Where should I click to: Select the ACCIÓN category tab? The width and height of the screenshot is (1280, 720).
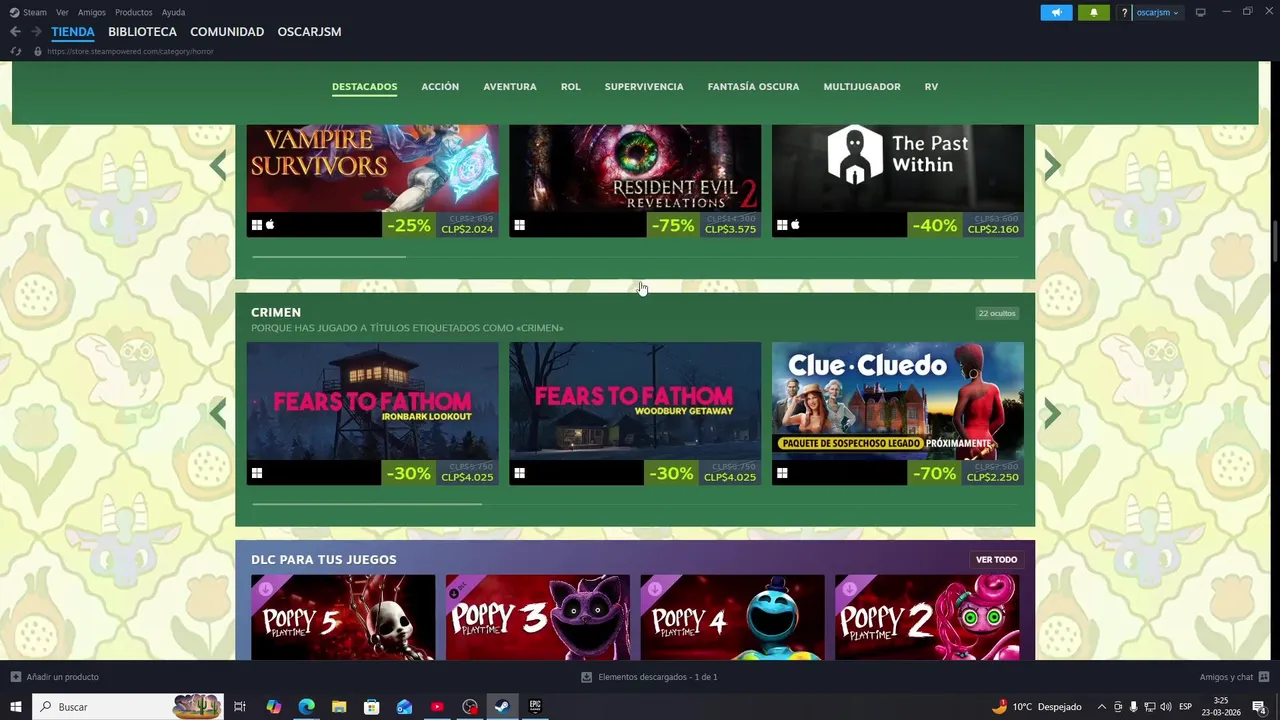(x=440, y=87)
